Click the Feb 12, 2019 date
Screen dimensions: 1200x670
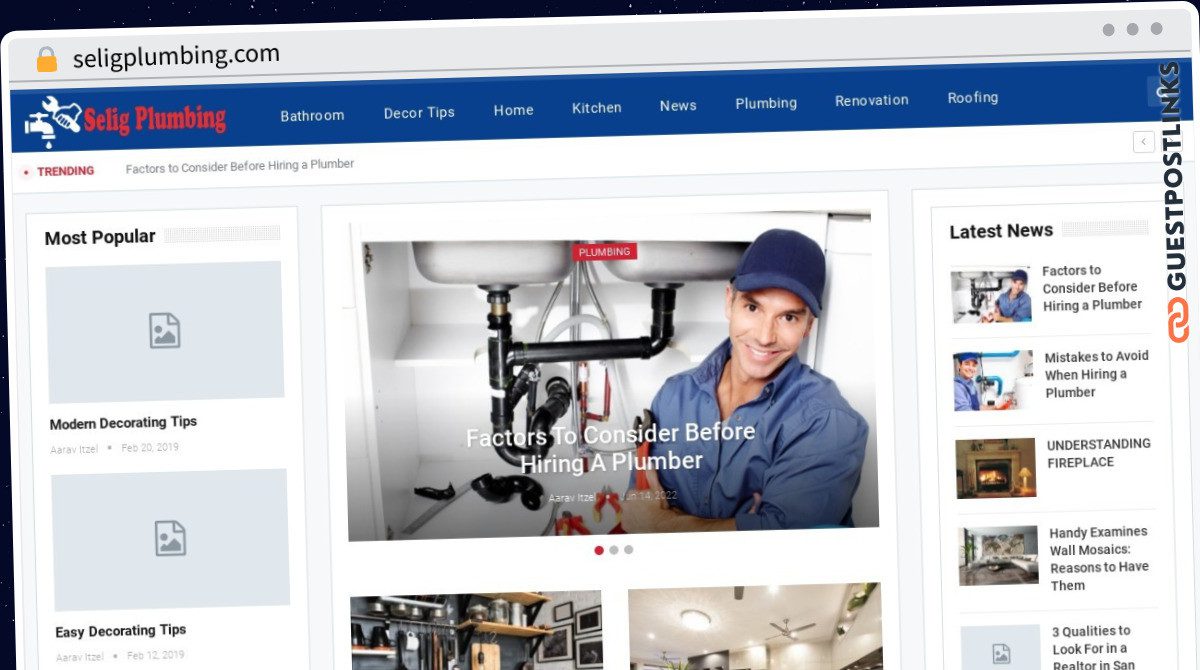click(x=155, y=656)
